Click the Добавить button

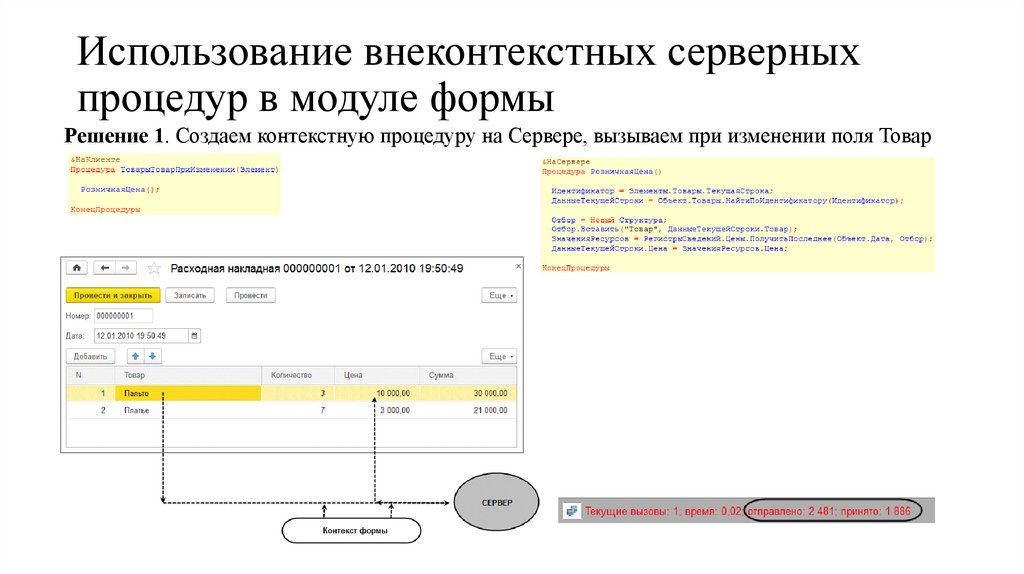[90, 356]
